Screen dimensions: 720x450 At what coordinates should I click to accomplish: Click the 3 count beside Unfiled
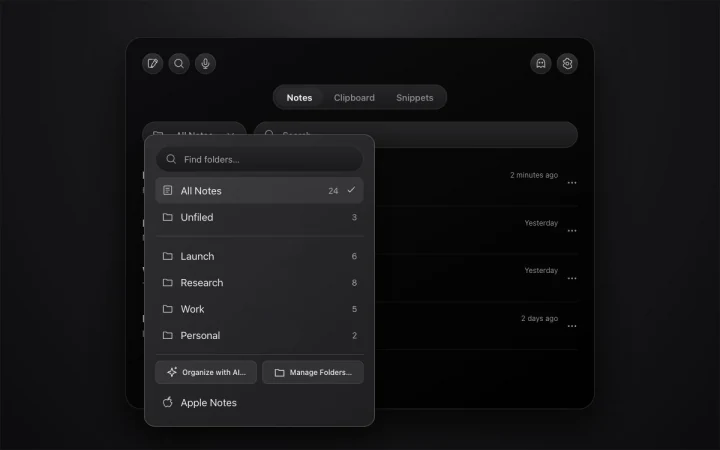pyautogui.click(x=354, y=217)
